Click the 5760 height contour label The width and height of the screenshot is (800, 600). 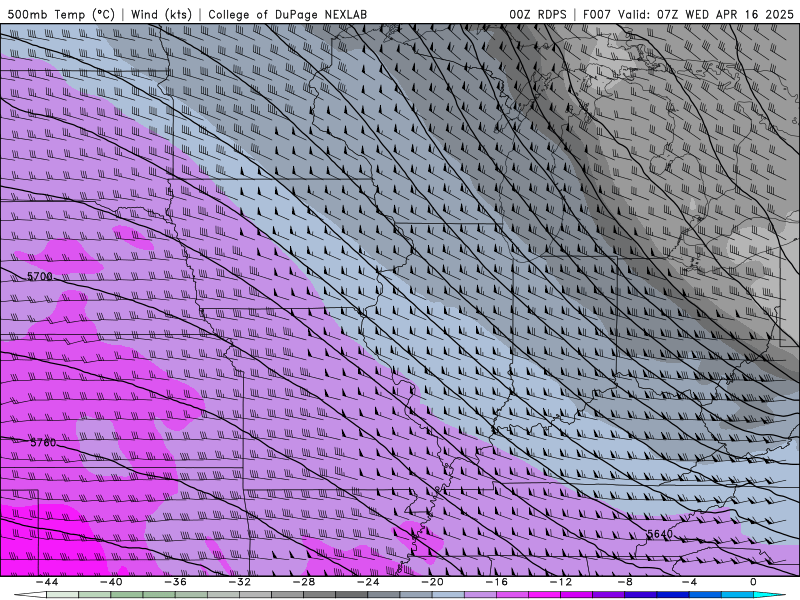pos(43,442)
